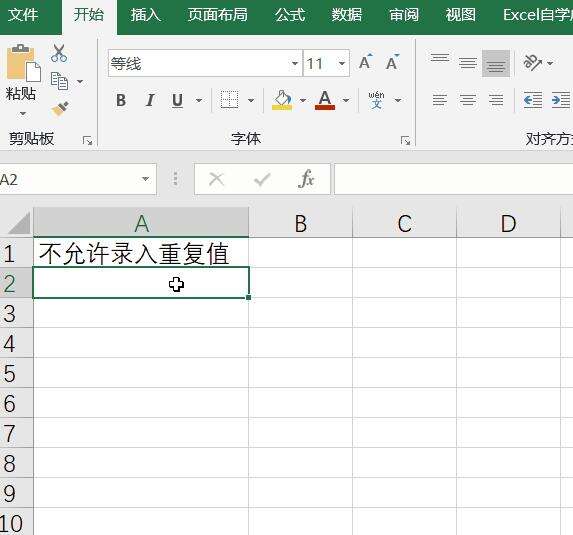Open the font name dropdown 等线
The width and height of the screenshot is (573, 535).
coord(295,64)
